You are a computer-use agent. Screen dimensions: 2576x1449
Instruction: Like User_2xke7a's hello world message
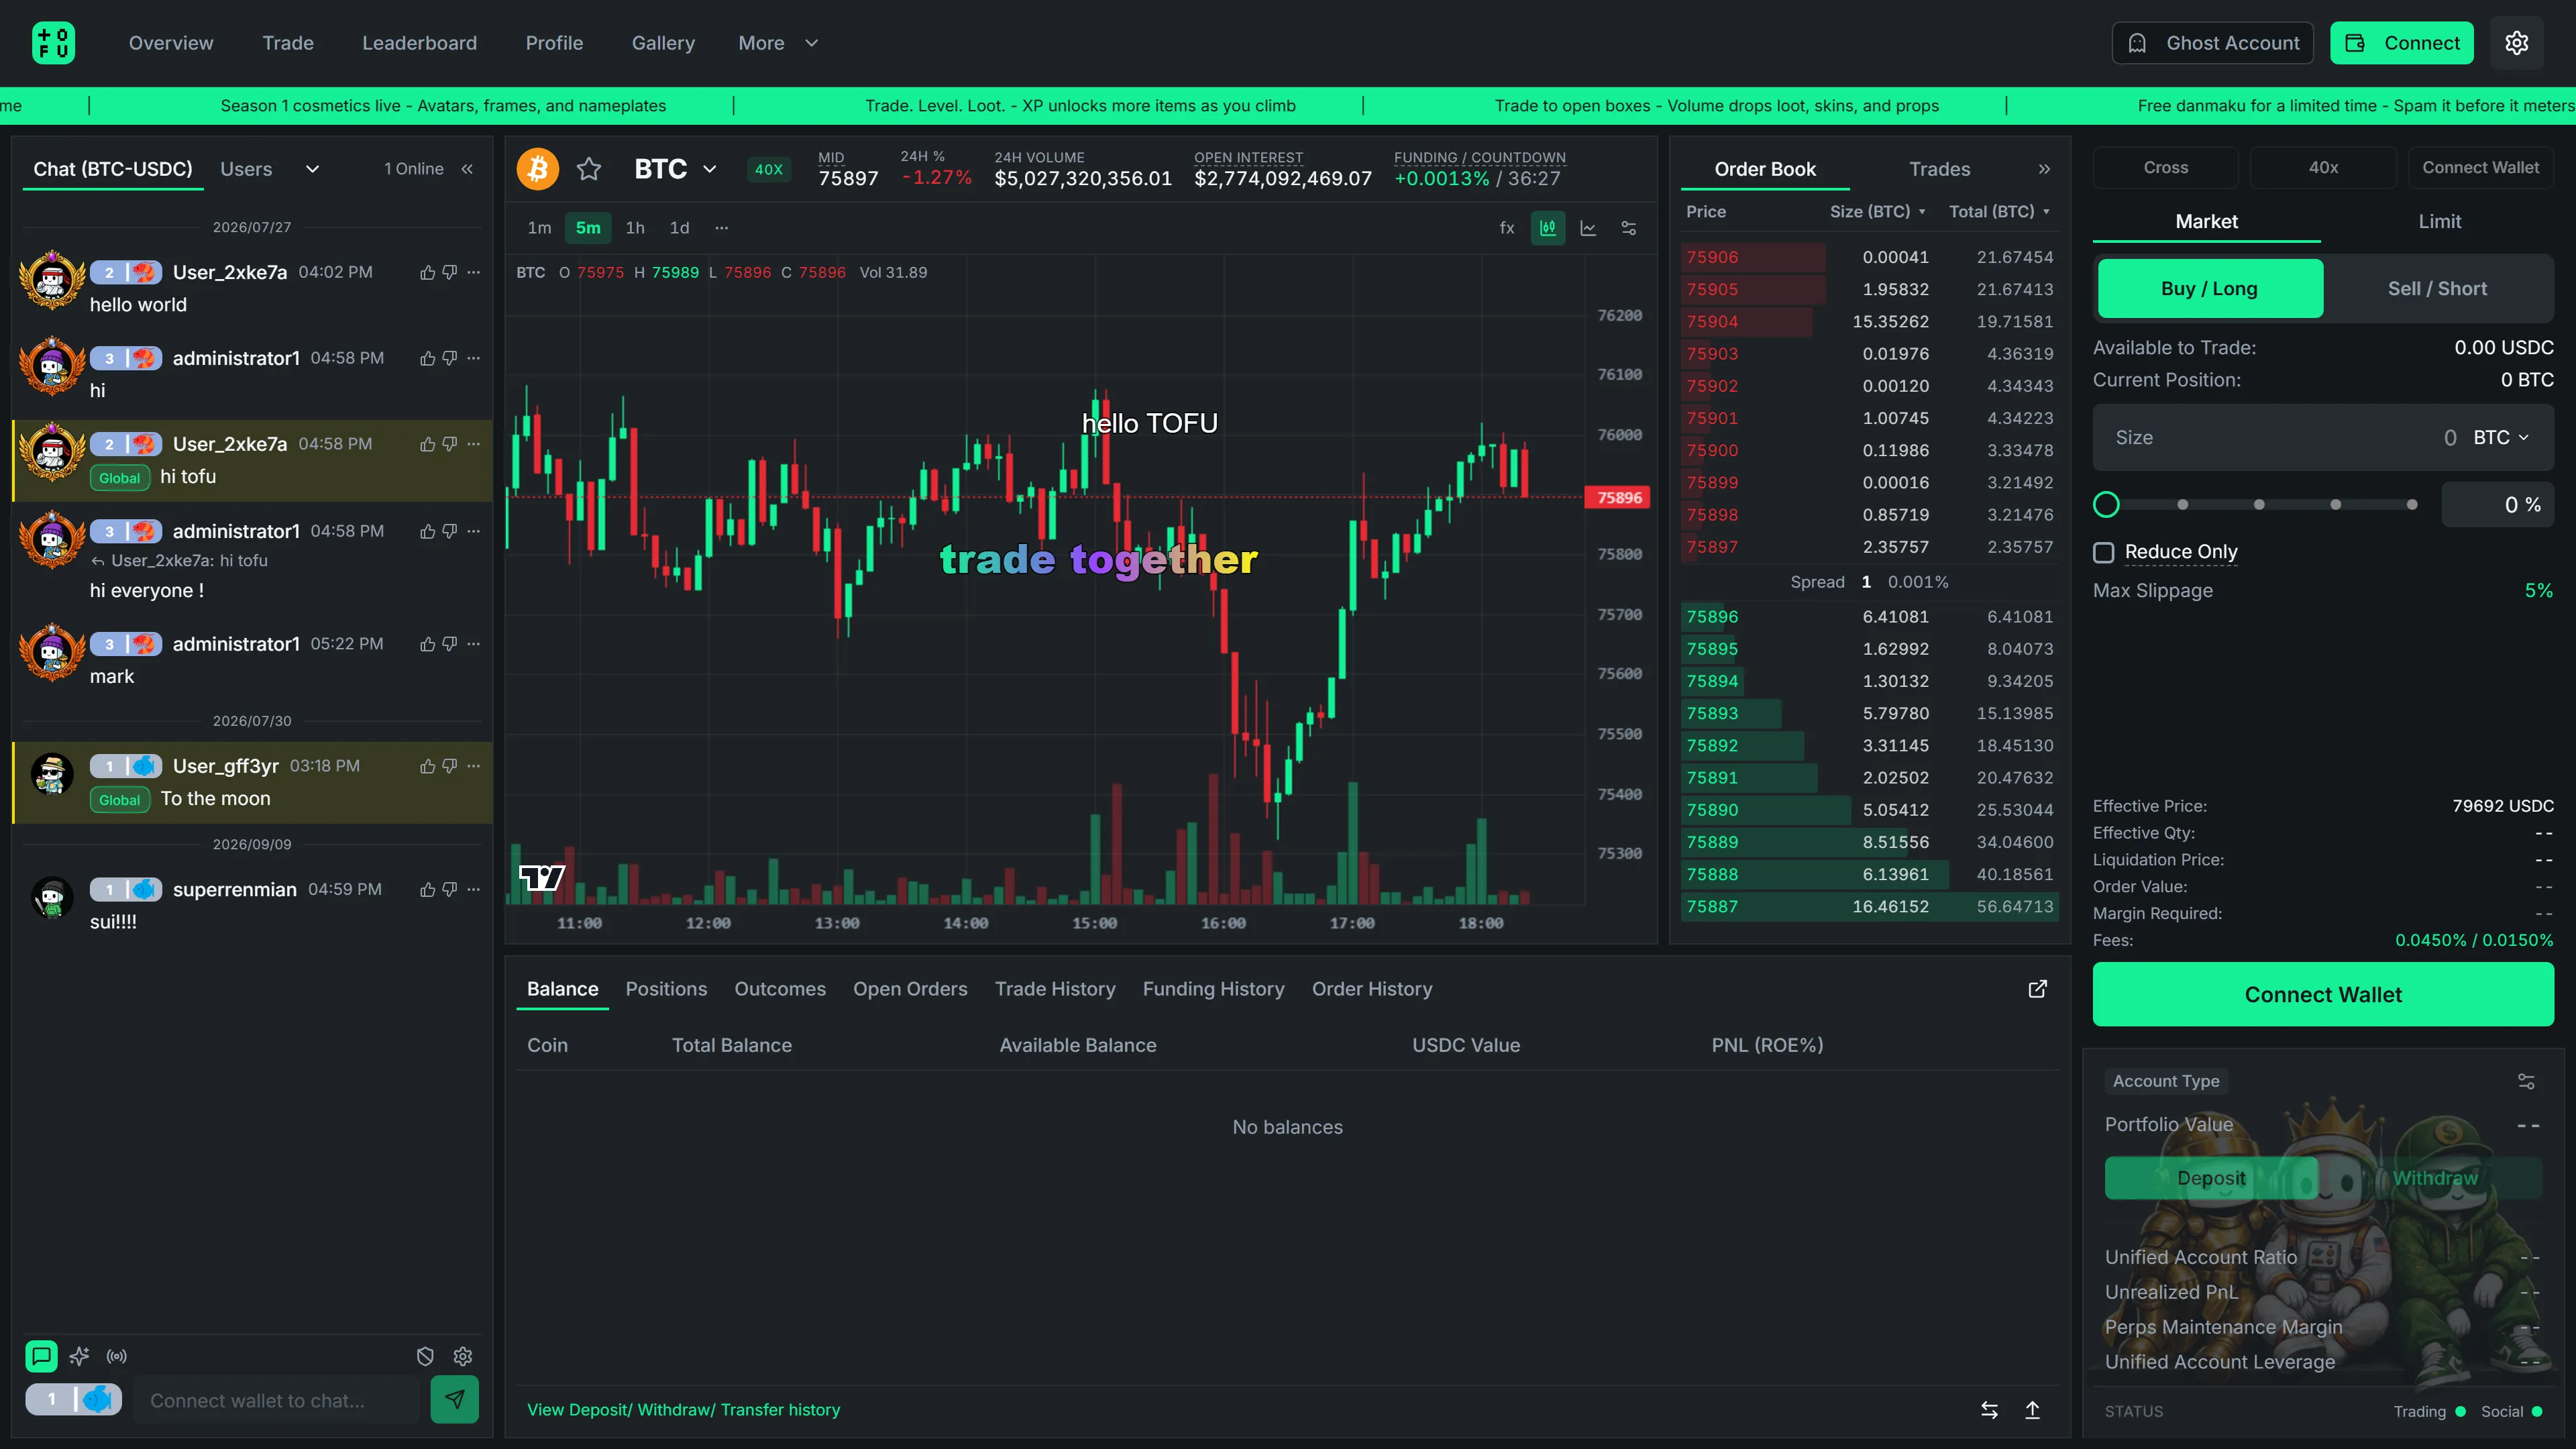tap(427, 272)
